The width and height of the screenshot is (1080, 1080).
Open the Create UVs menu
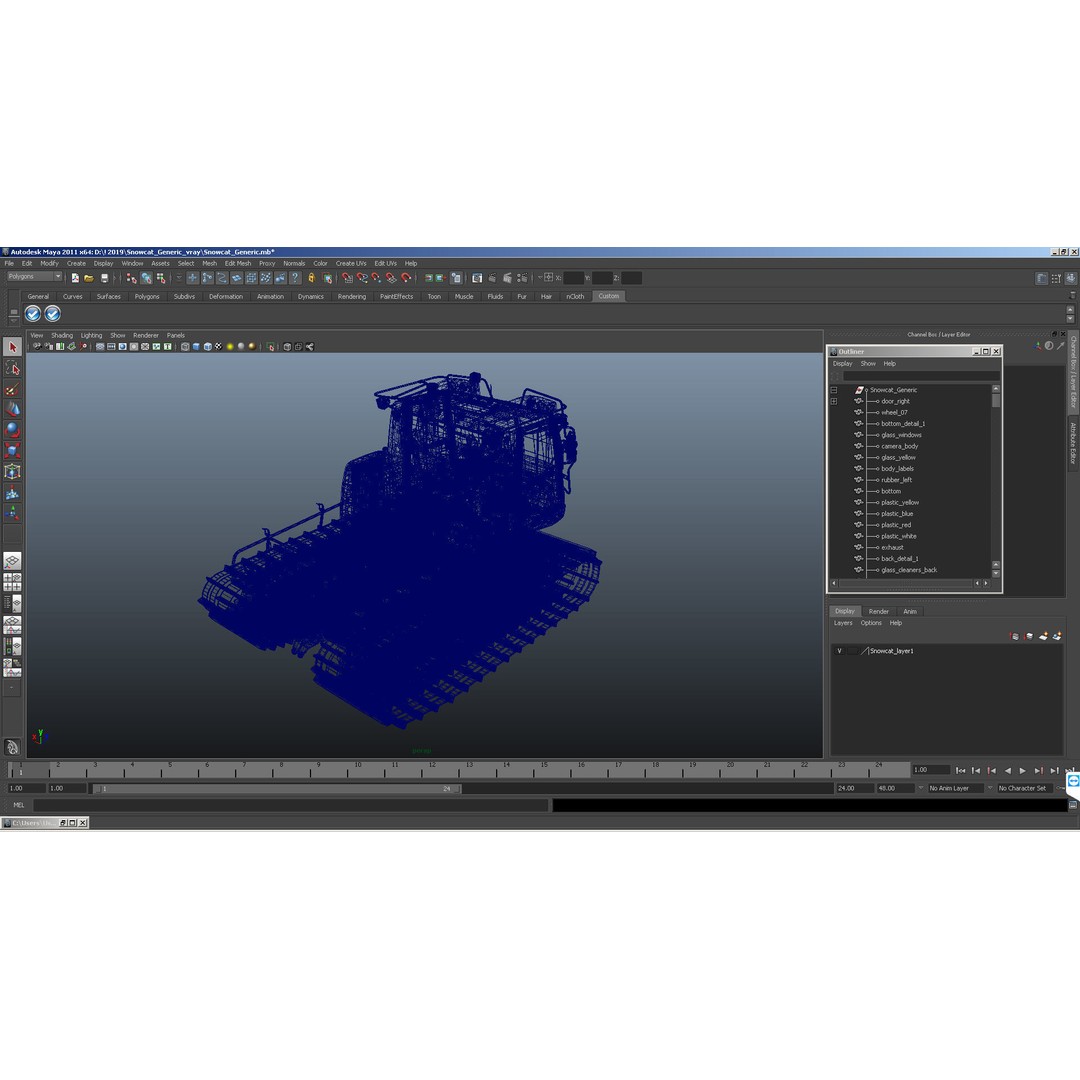click(351, 263)
